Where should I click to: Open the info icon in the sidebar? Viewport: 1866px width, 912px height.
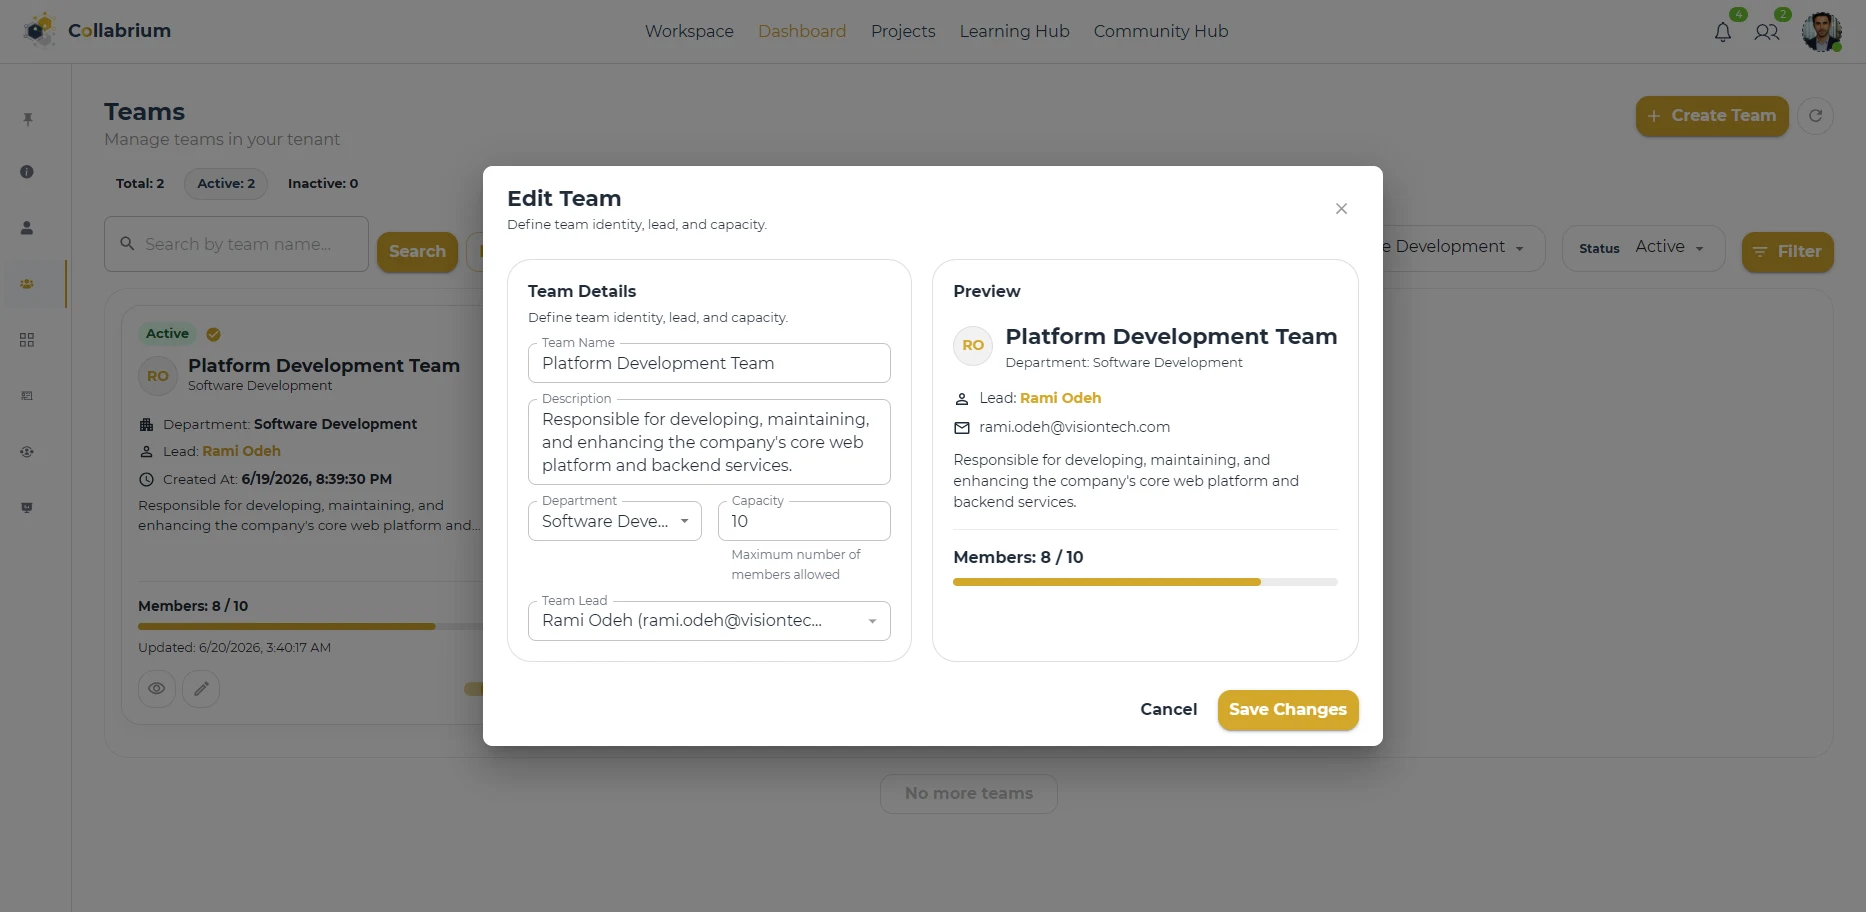click(x=27, y=172)
